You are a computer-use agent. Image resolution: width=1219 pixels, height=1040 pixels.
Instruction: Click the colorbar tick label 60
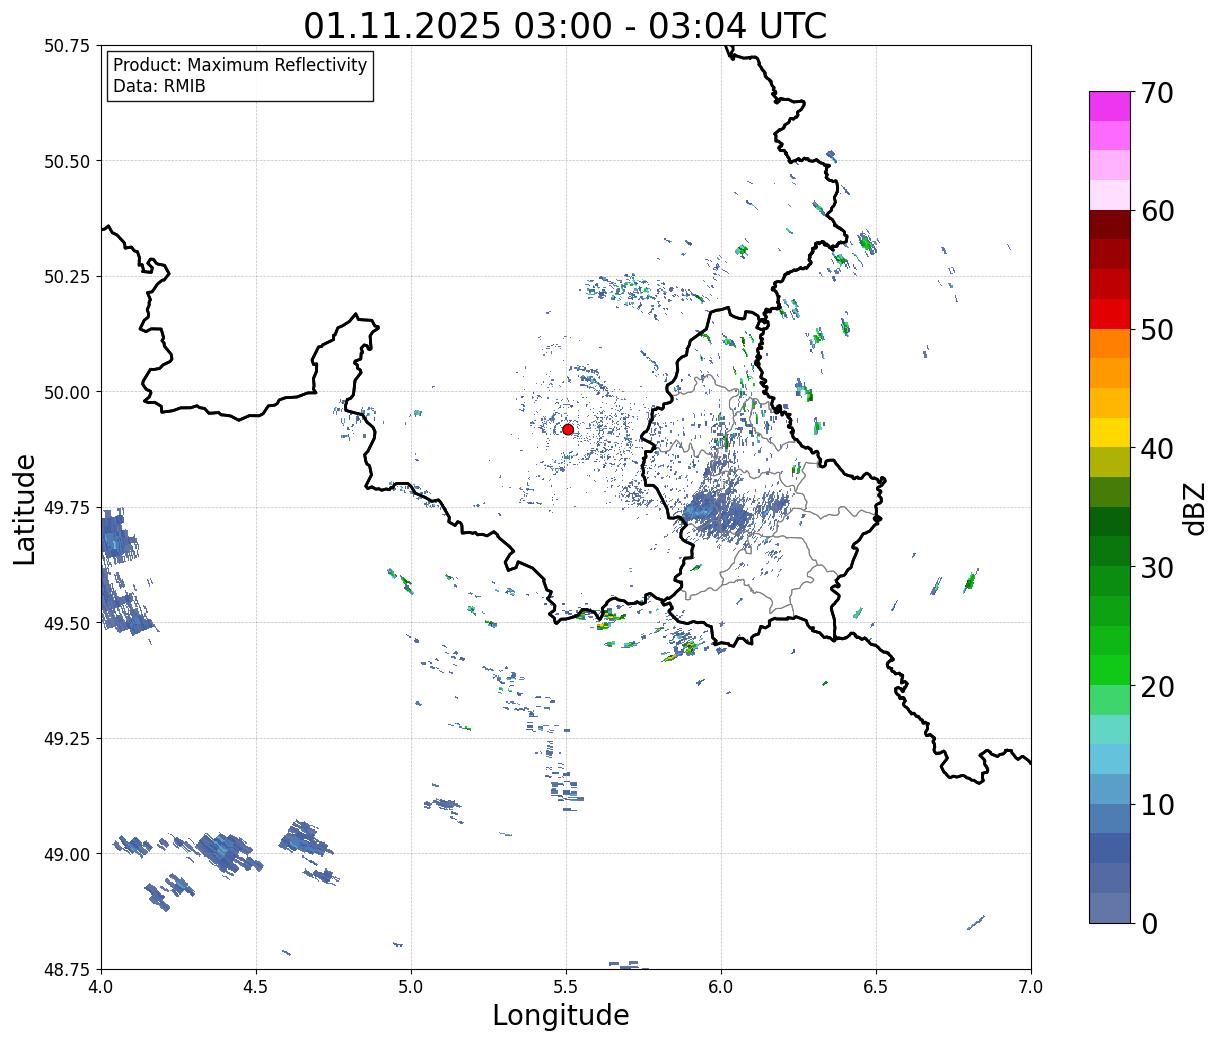click(x=1156, y=211)
